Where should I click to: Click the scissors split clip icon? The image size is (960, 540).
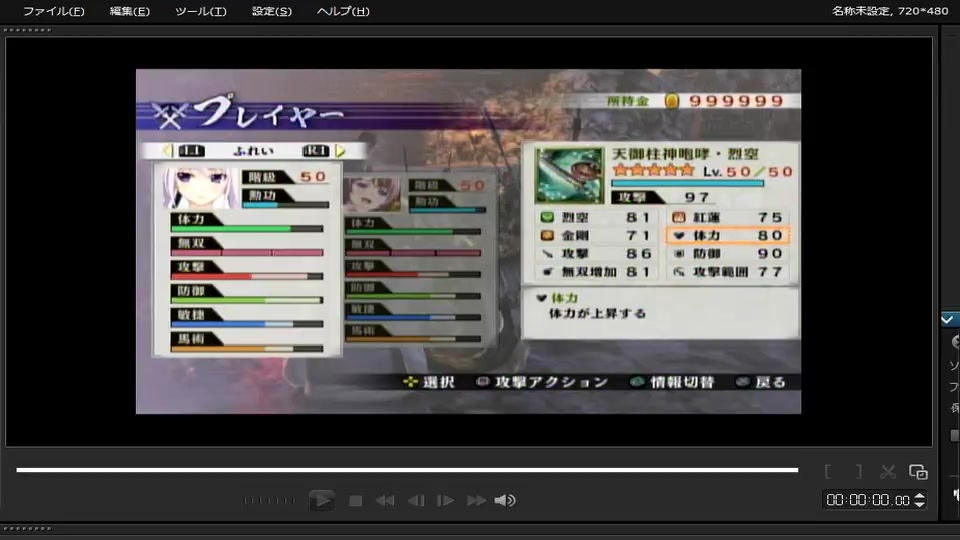(x=888, y=471)
